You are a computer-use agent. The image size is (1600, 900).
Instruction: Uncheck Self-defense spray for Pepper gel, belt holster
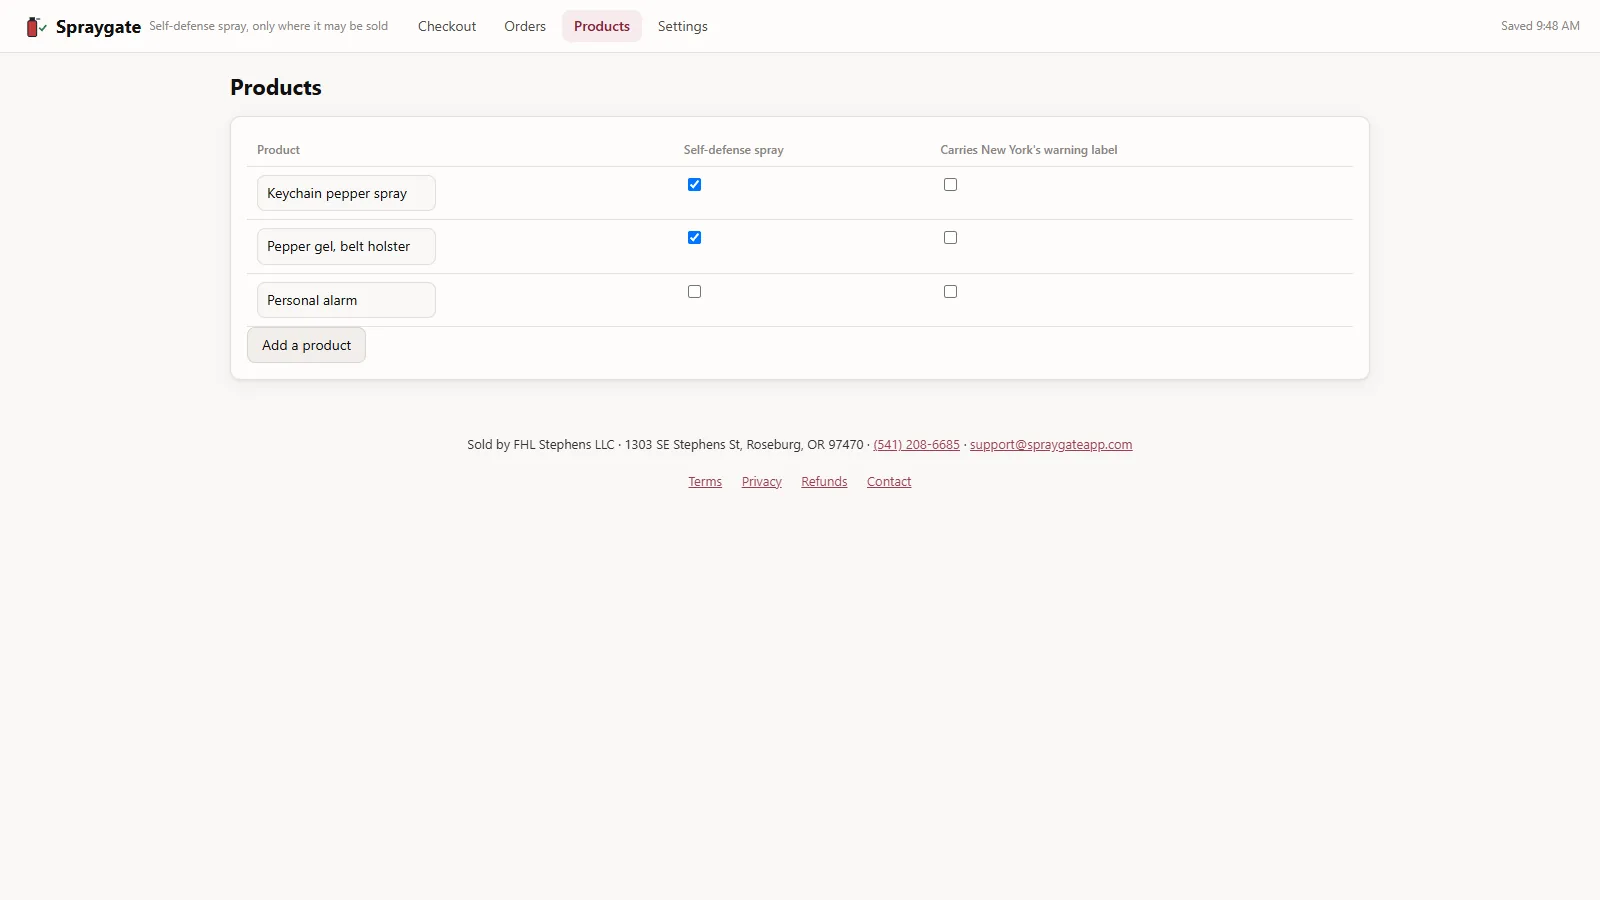(694, 237)
